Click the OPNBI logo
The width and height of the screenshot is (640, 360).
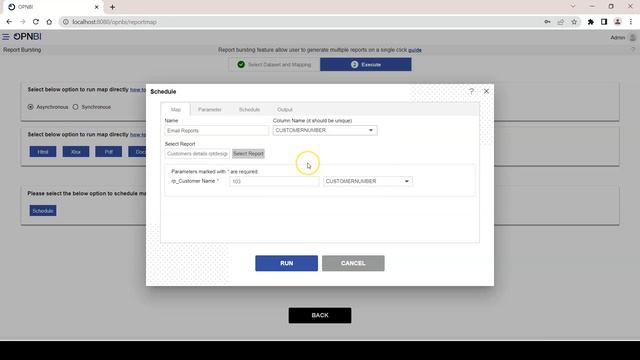click(x=27, y=37)
